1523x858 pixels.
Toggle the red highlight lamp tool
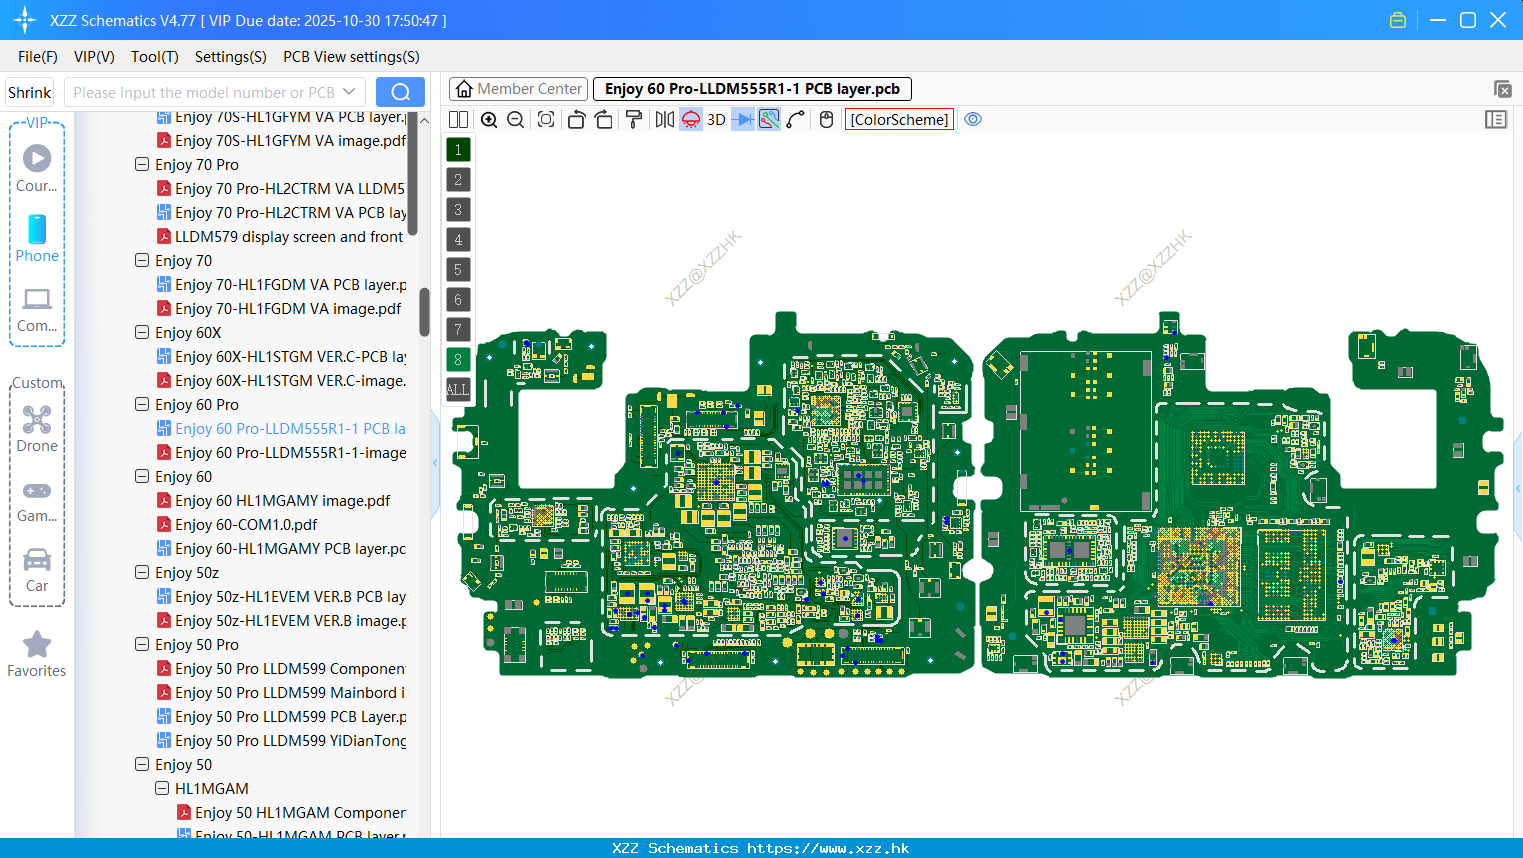click(x=691, y=119)
